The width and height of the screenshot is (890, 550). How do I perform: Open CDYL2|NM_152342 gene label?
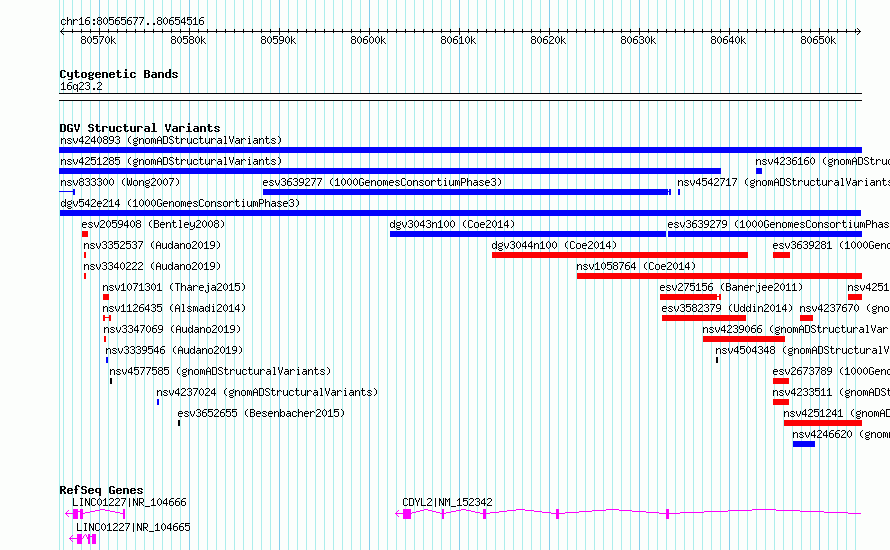(447, 502)
